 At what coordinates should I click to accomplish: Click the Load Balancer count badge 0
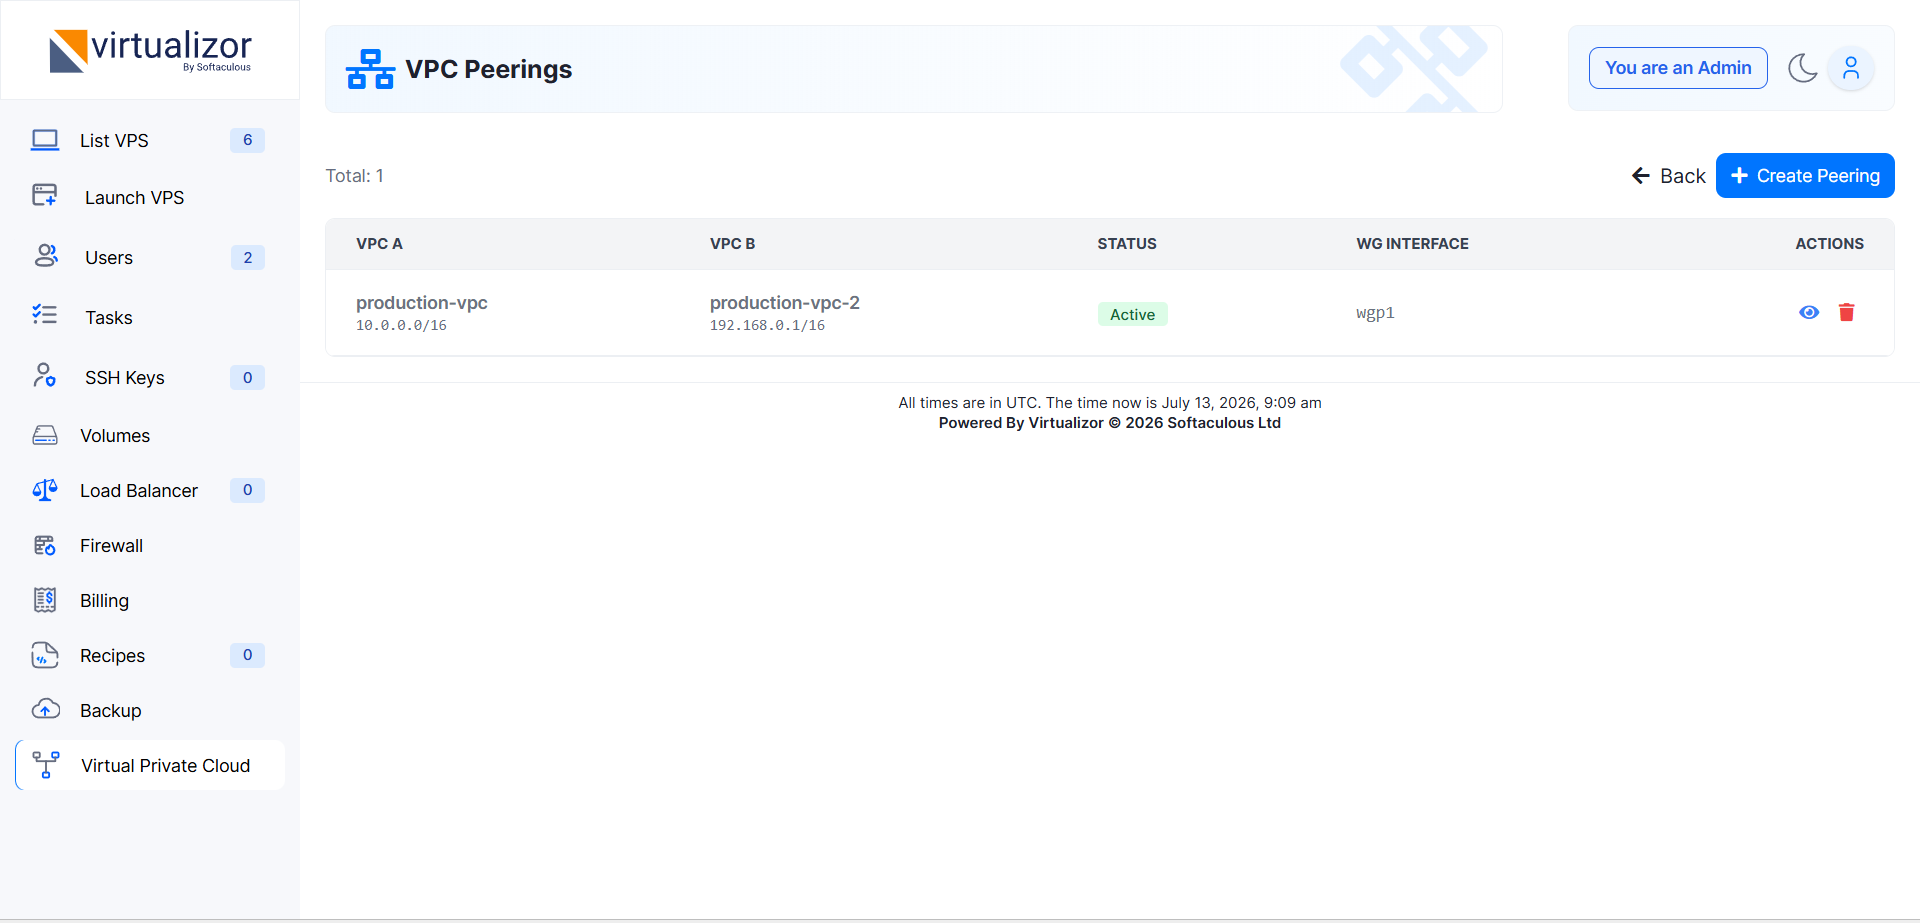(247, 490)
